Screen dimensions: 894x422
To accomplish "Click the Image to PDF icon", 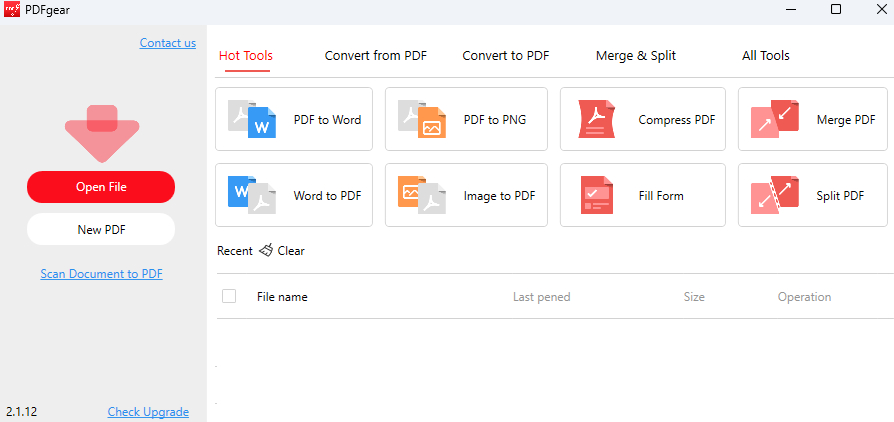I will pyautogui.click(x=422, y=195).
